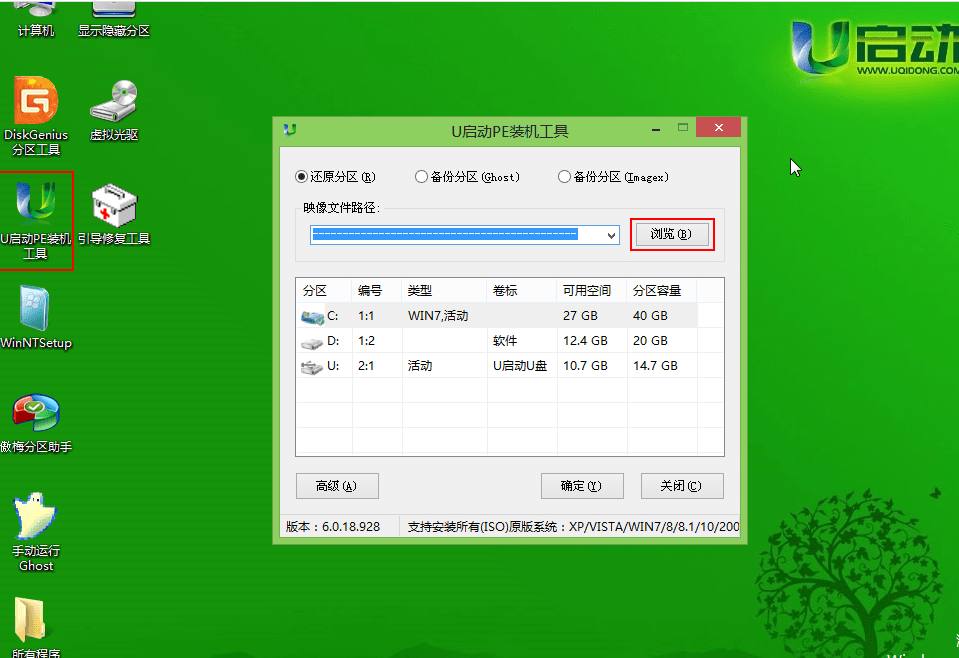
Task: Click the C: drive icon in partition list
Action: point(312,317)
